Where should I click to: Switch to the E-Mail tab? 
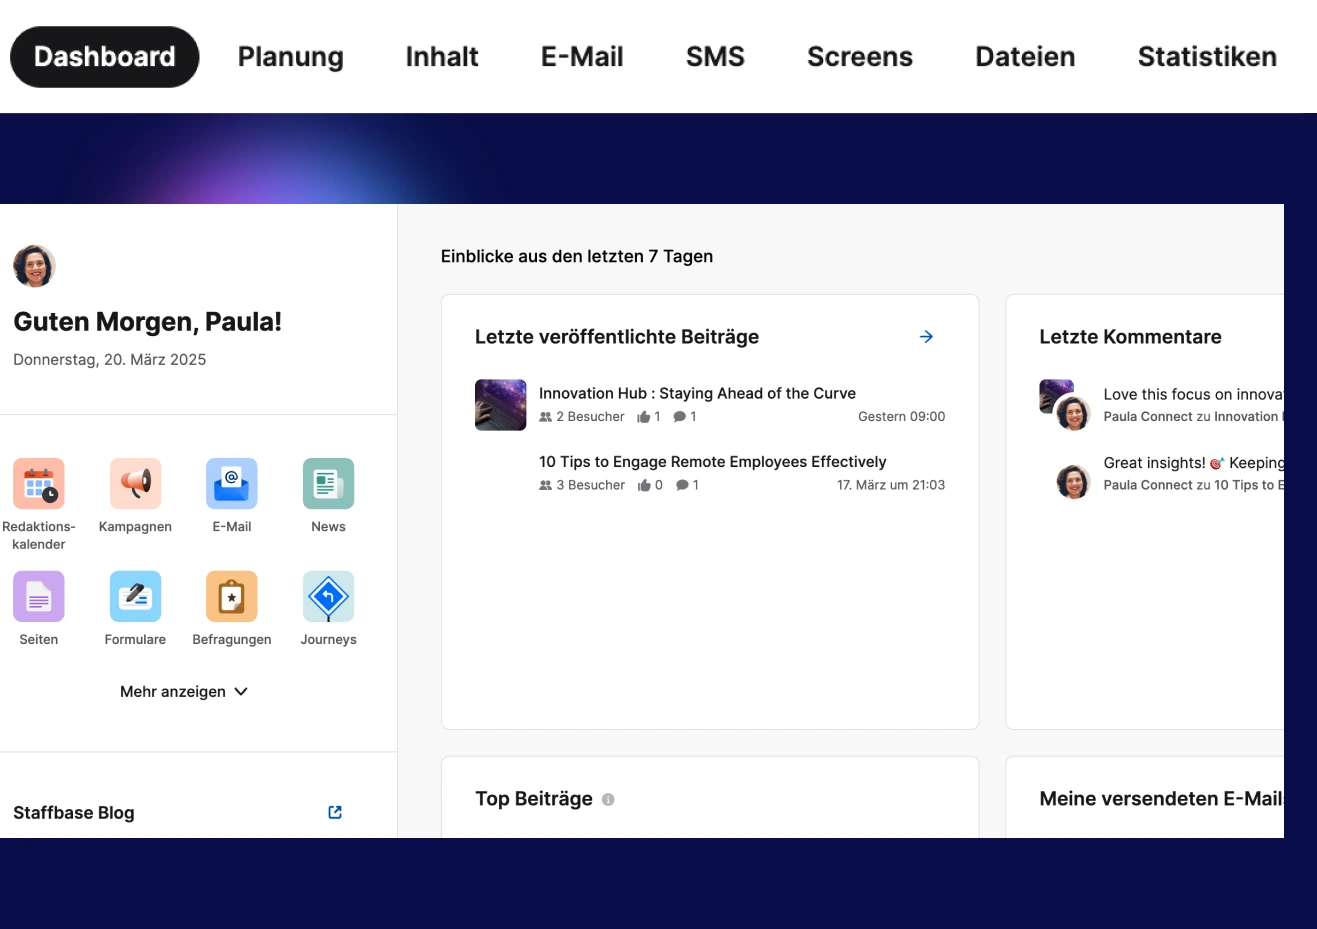click(582, 57)
